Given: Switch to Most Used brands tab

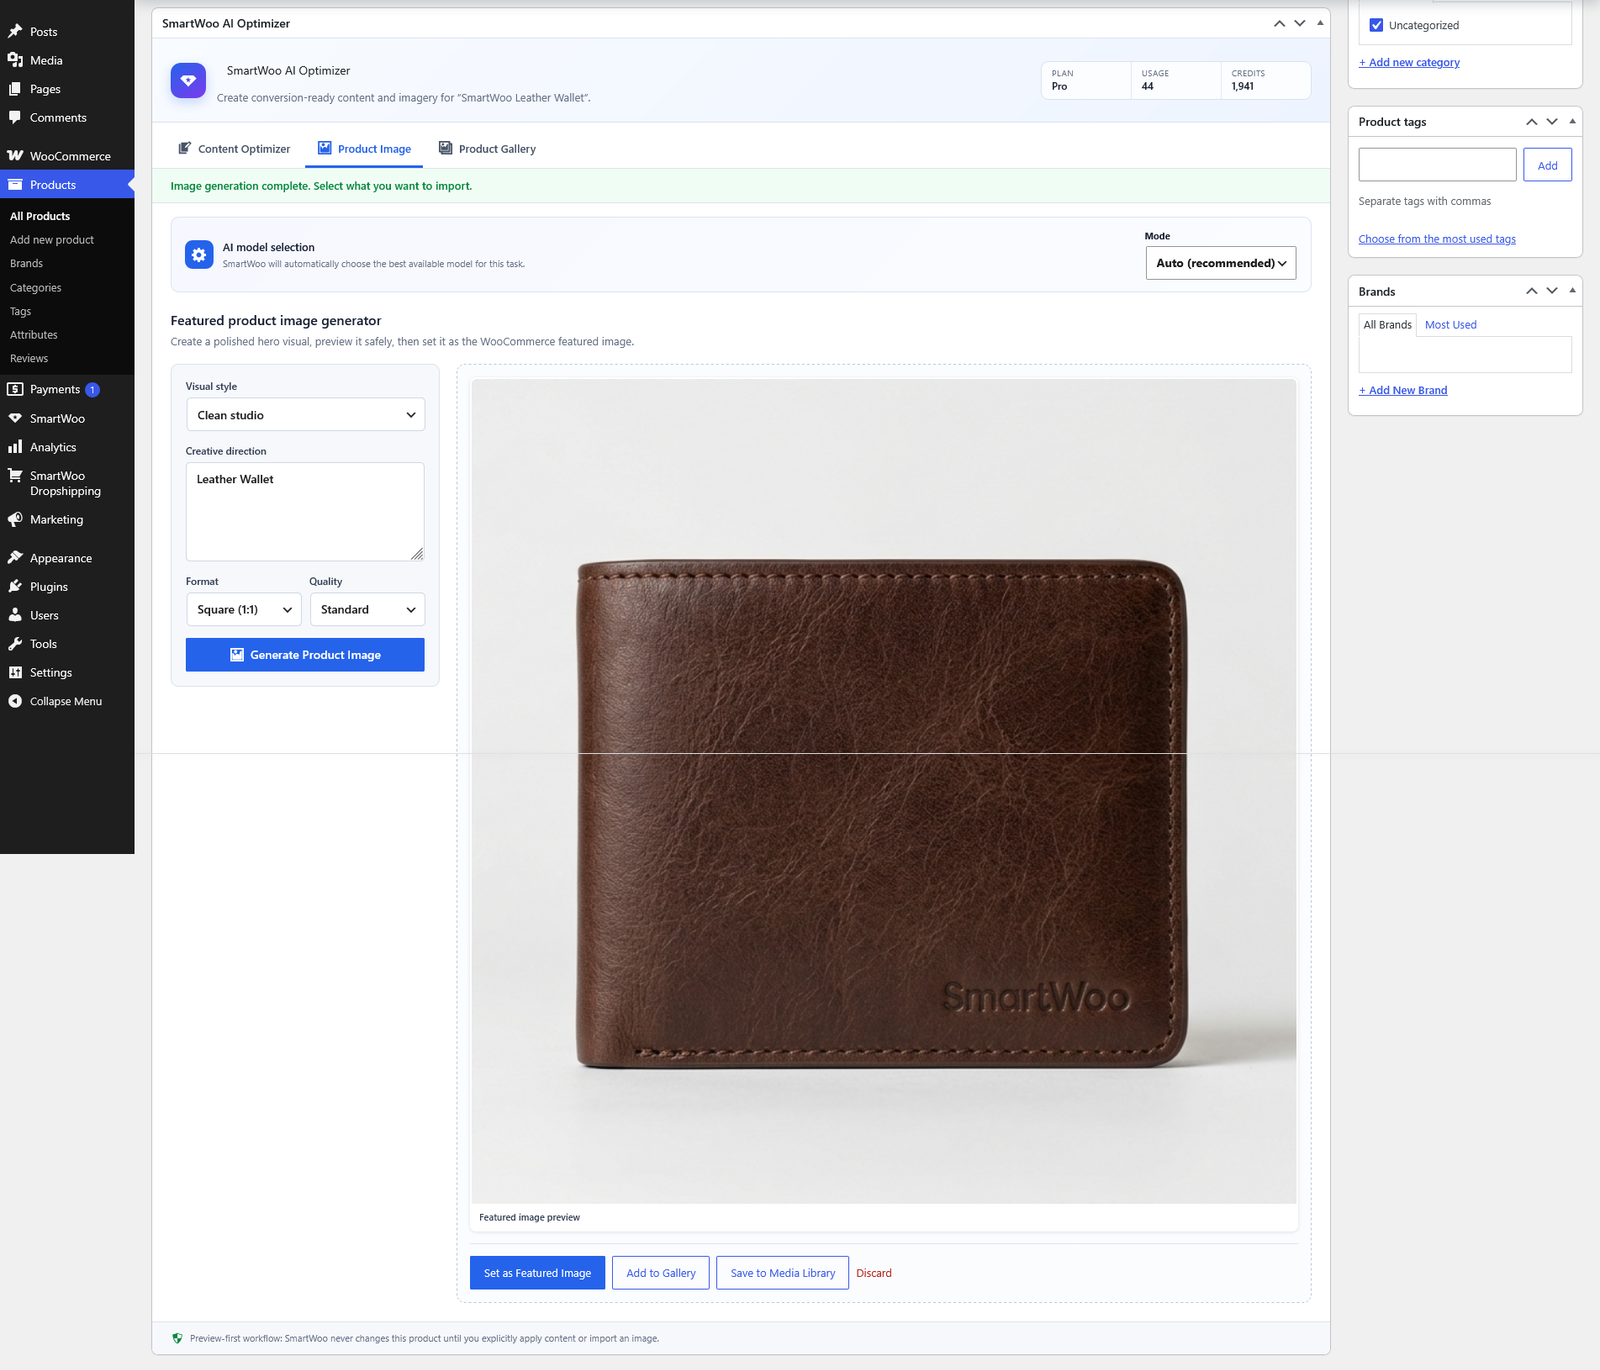Looking at the screenshot, I should click(x=1450, y=325).
